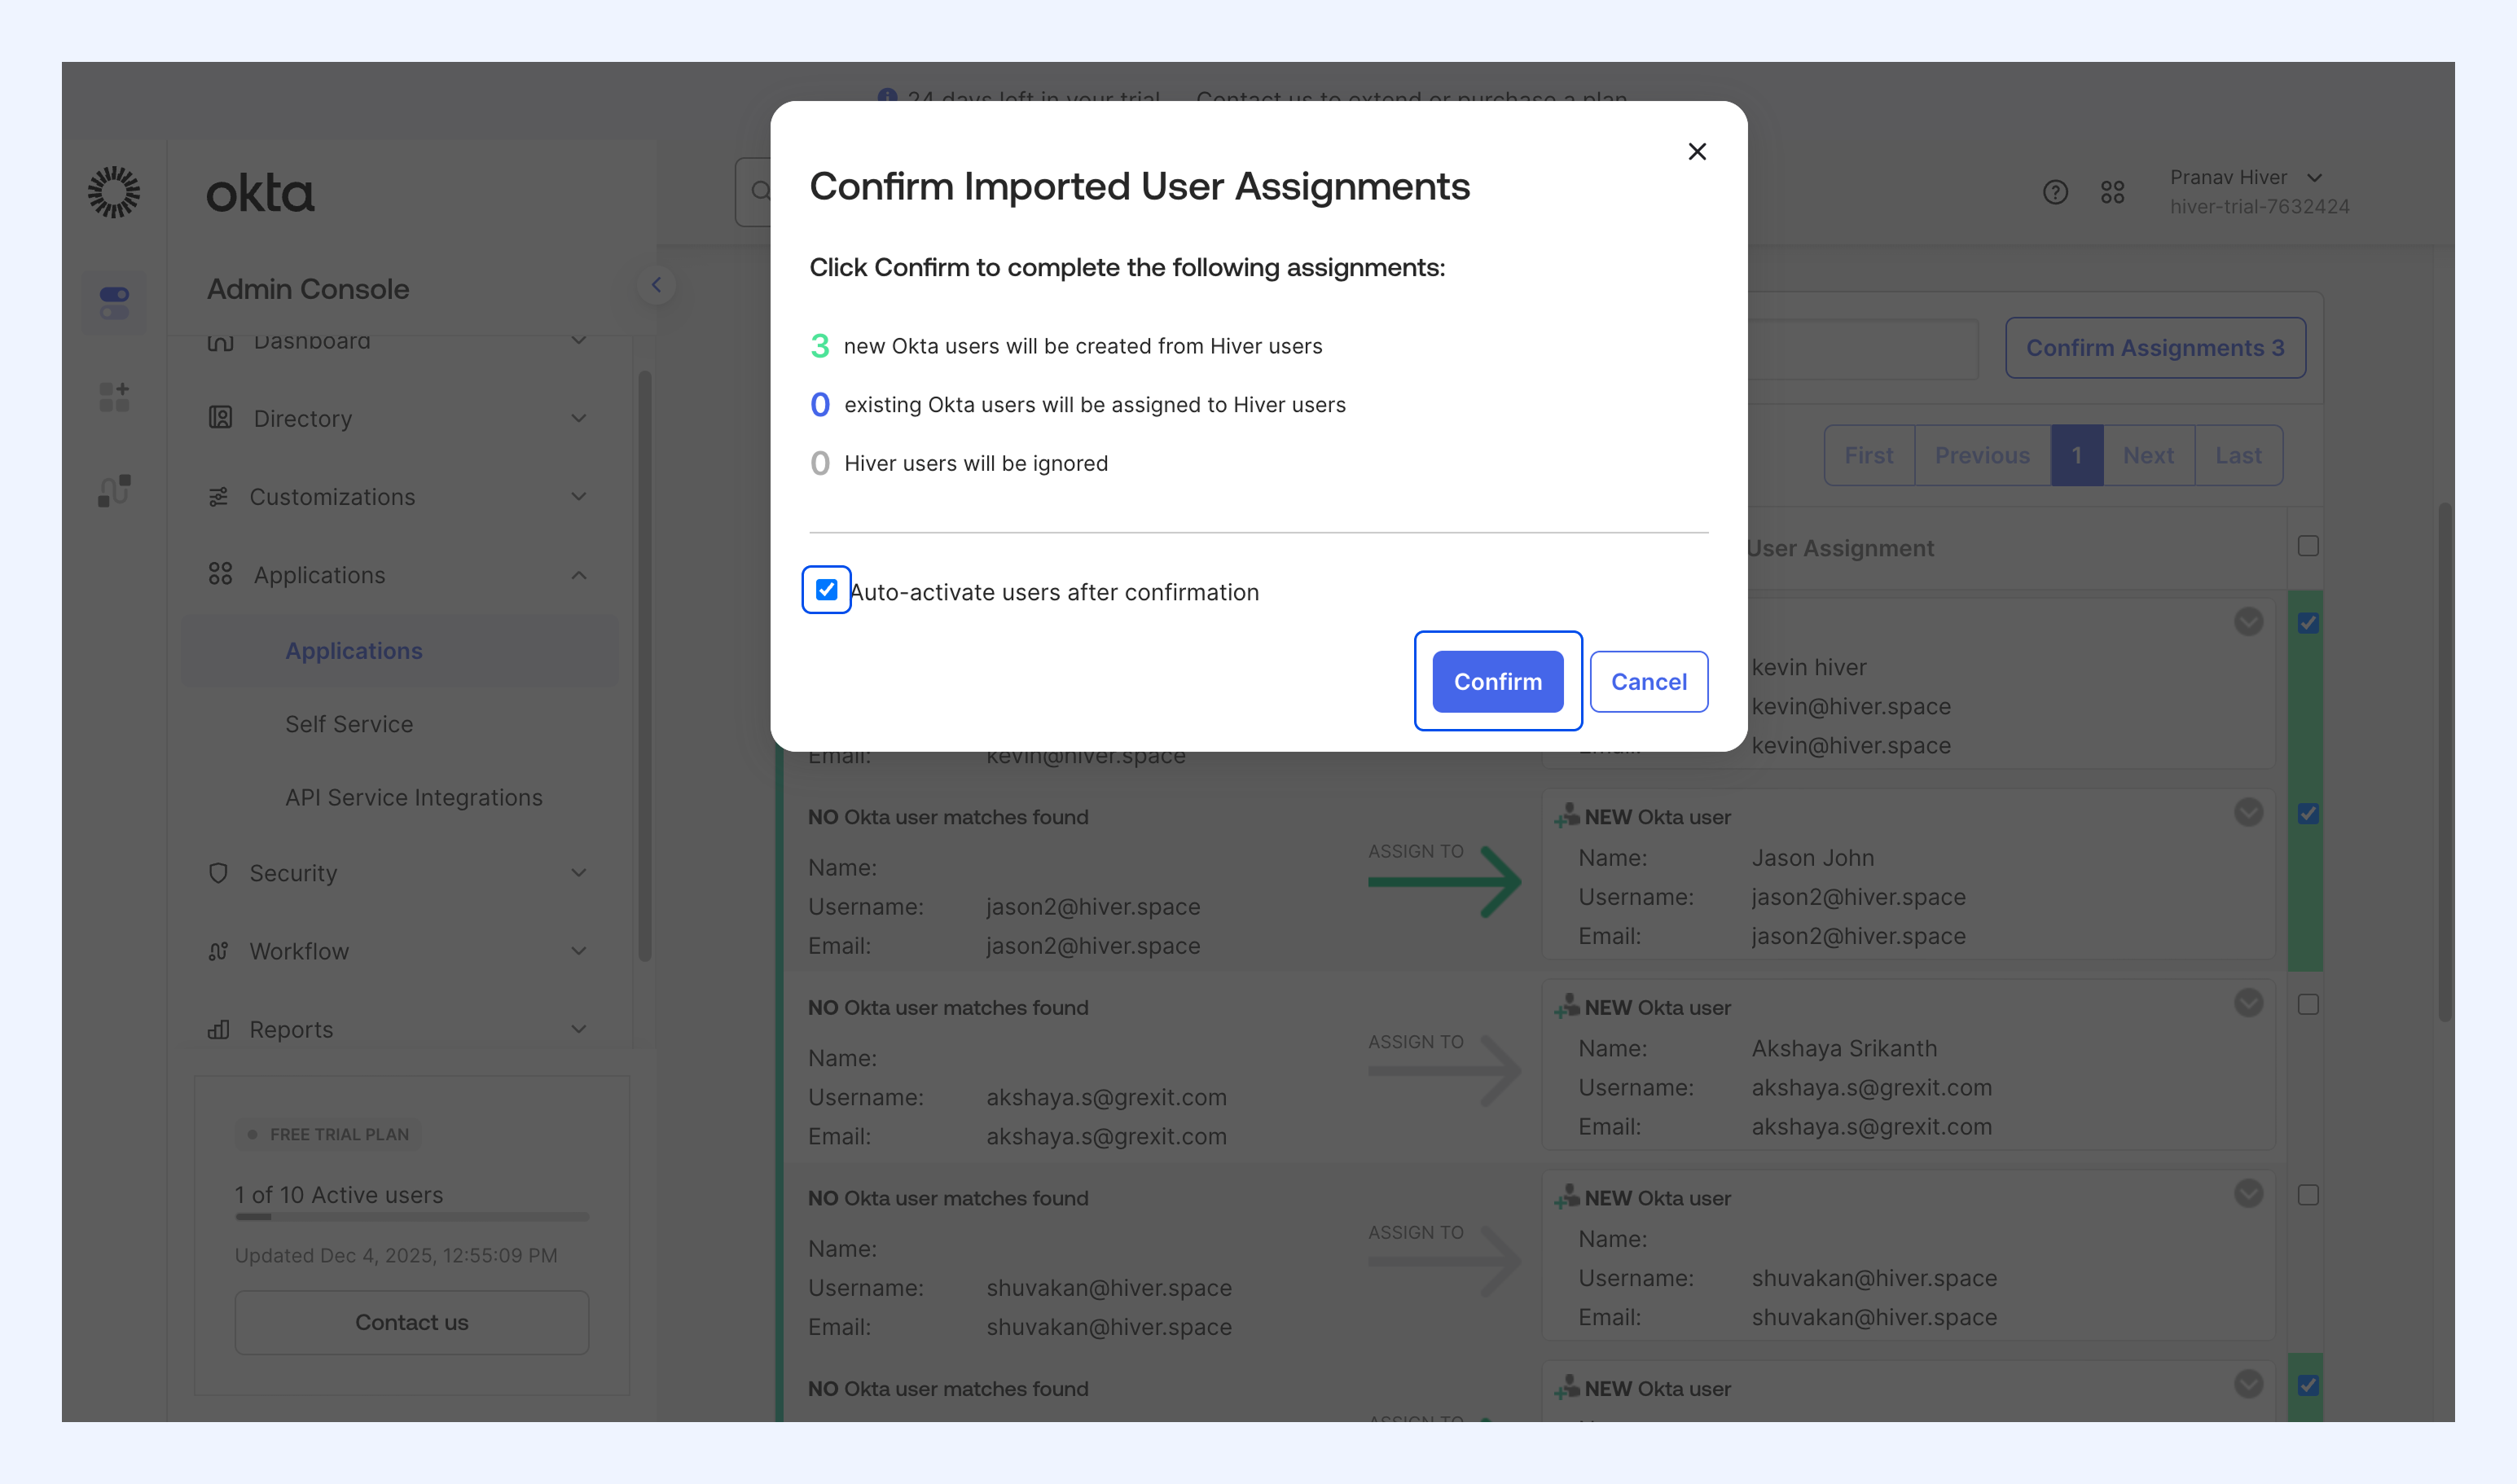This screenshot has height=1484, width=2517.
Task: Open the Security menu label
Action: pyautogui.click(x=293, y=873)
